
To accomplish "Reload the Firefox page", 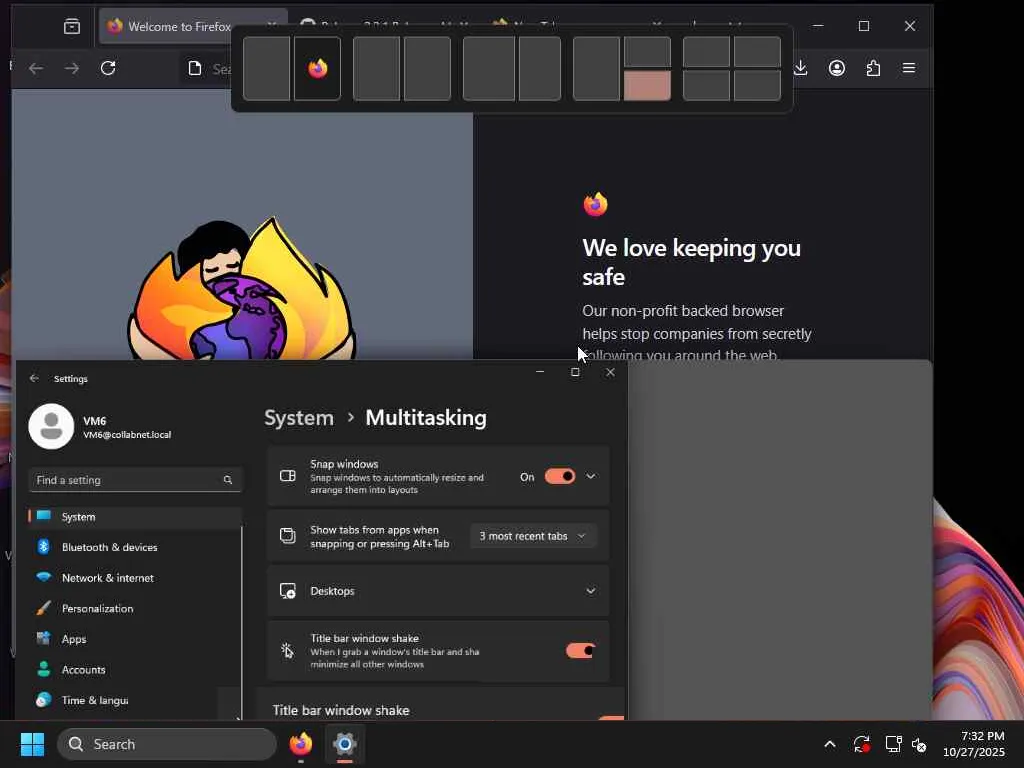I will click(x=108, y=68).
